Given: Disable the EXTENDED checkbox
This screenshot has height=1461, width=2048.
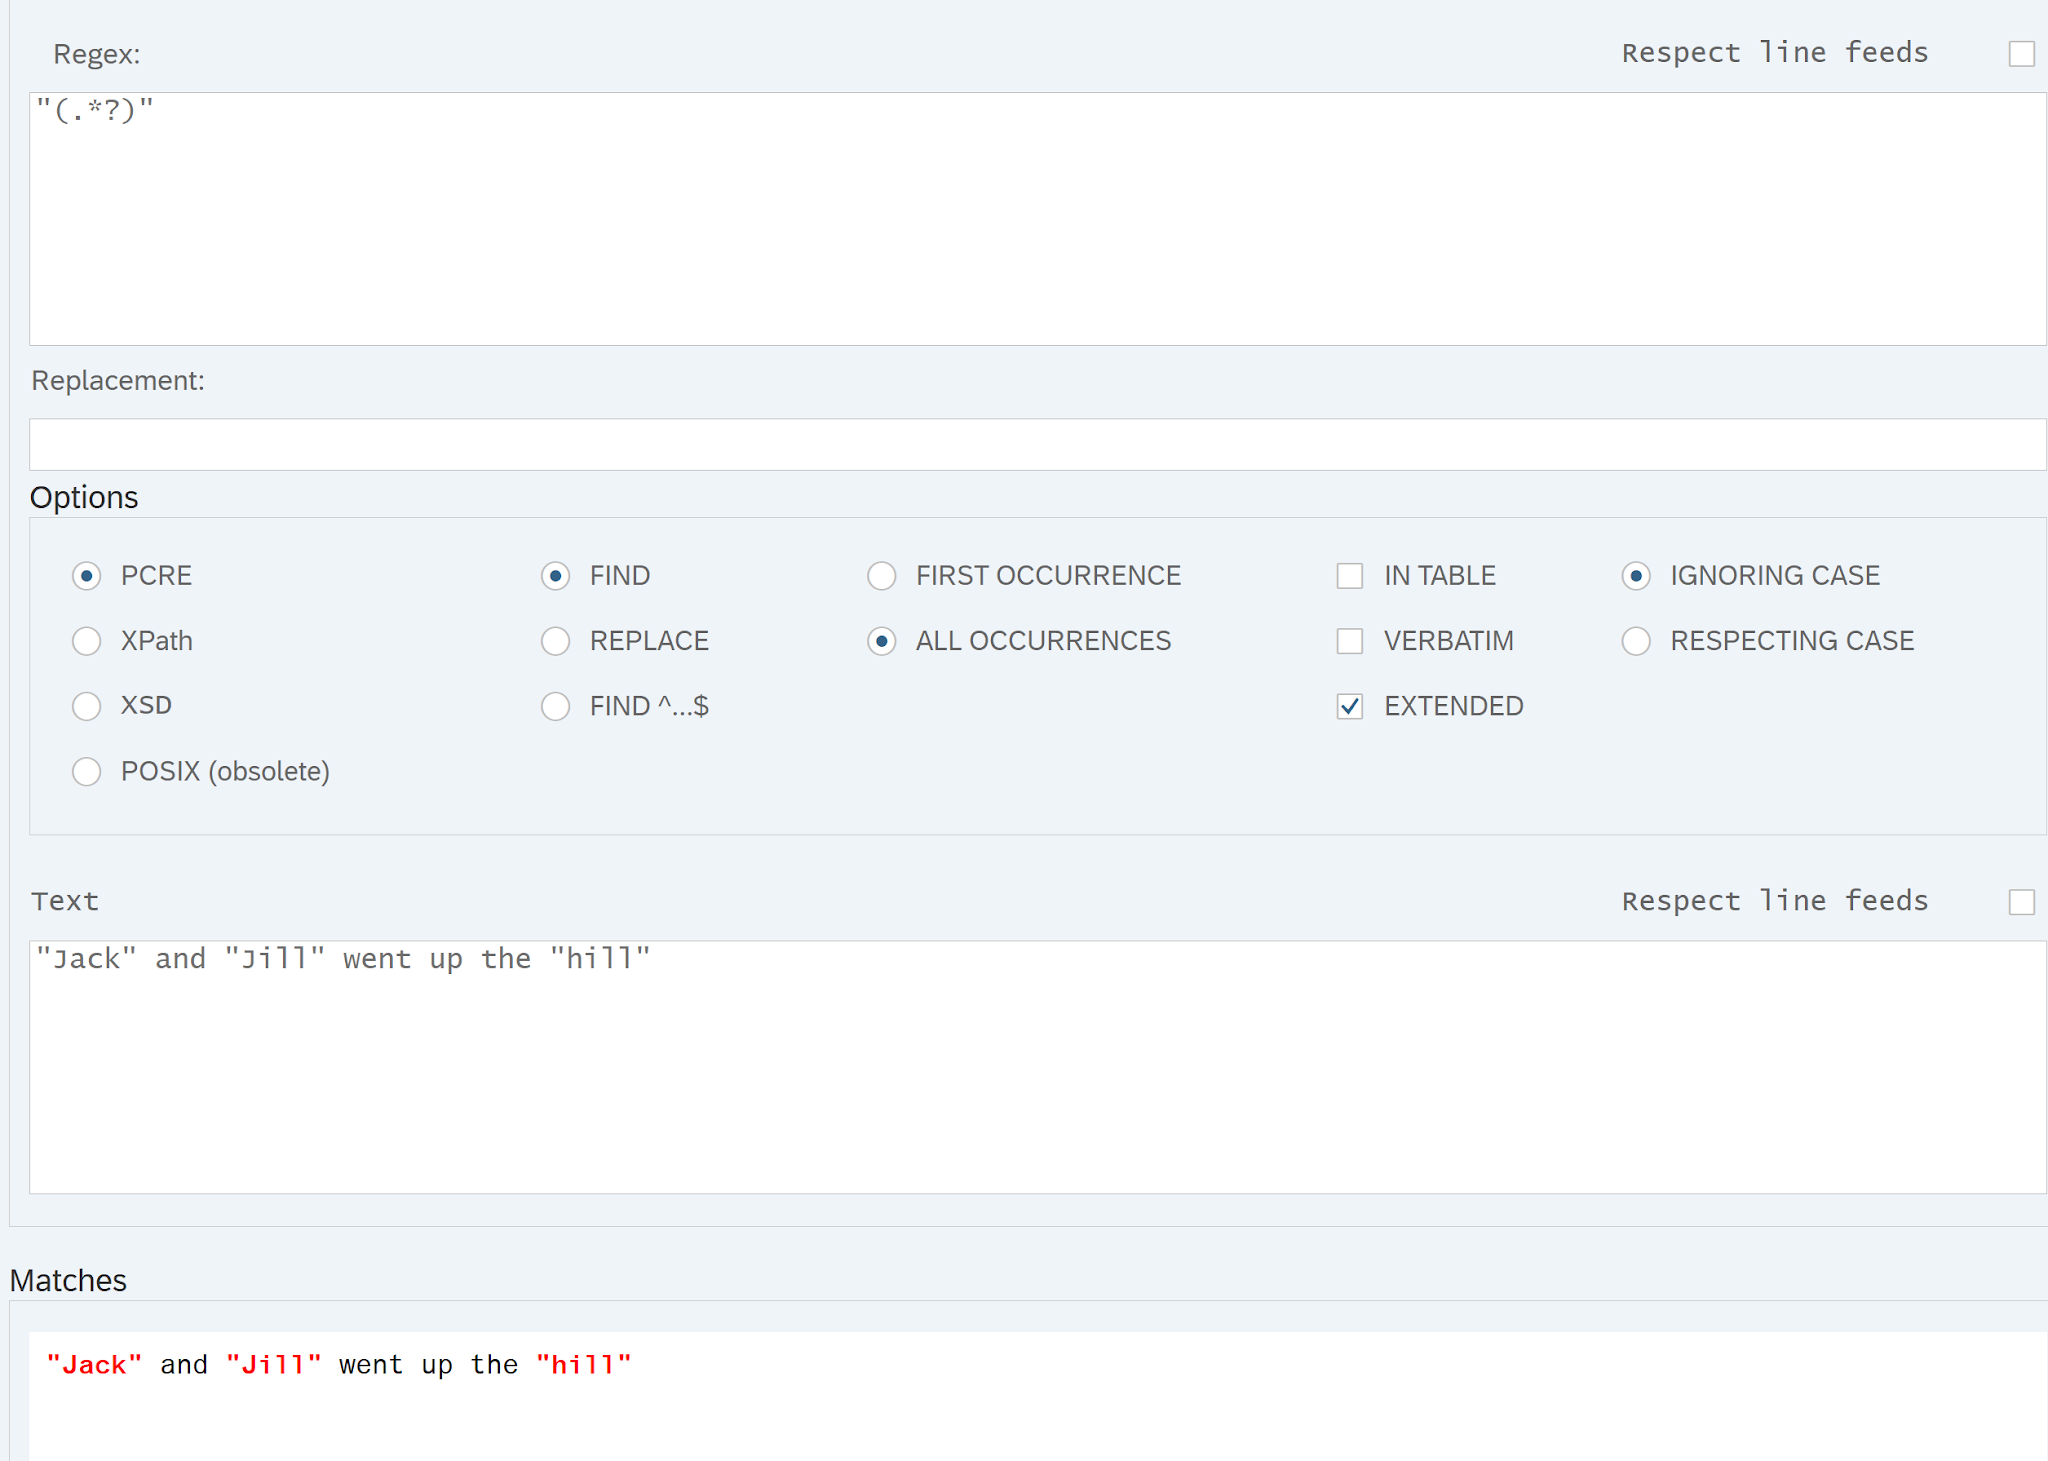Looking at the screenshot, I should tap(1350, 706).
